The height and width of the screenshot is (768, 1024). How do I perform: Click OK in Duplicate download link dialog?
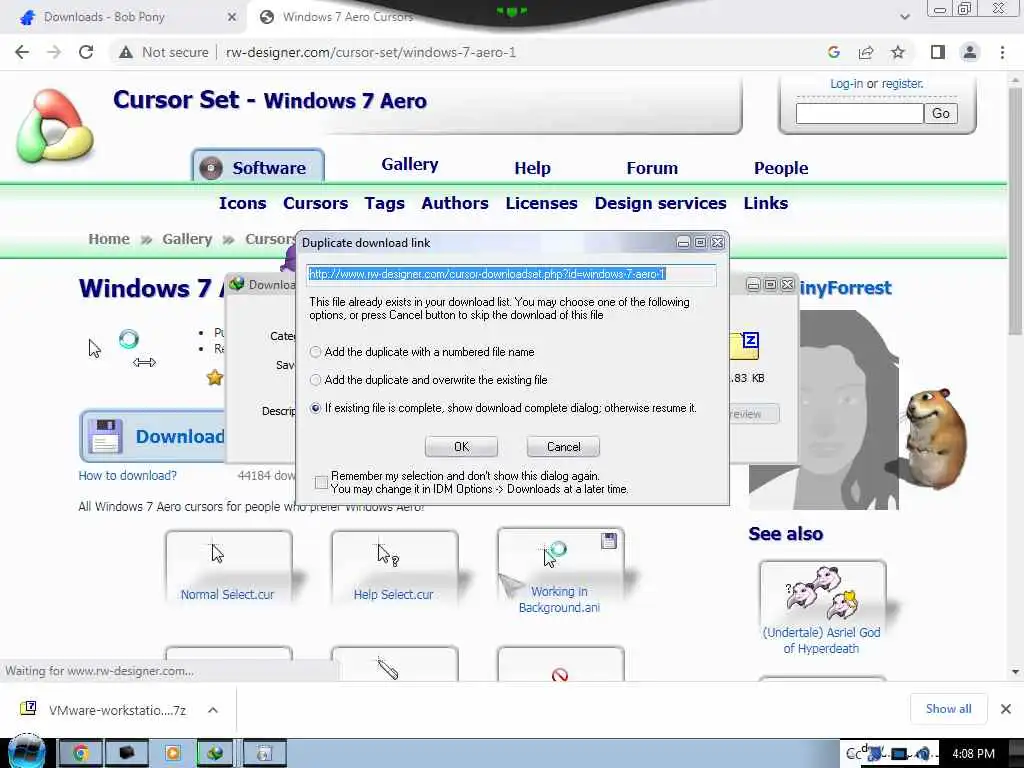(461, 447)
